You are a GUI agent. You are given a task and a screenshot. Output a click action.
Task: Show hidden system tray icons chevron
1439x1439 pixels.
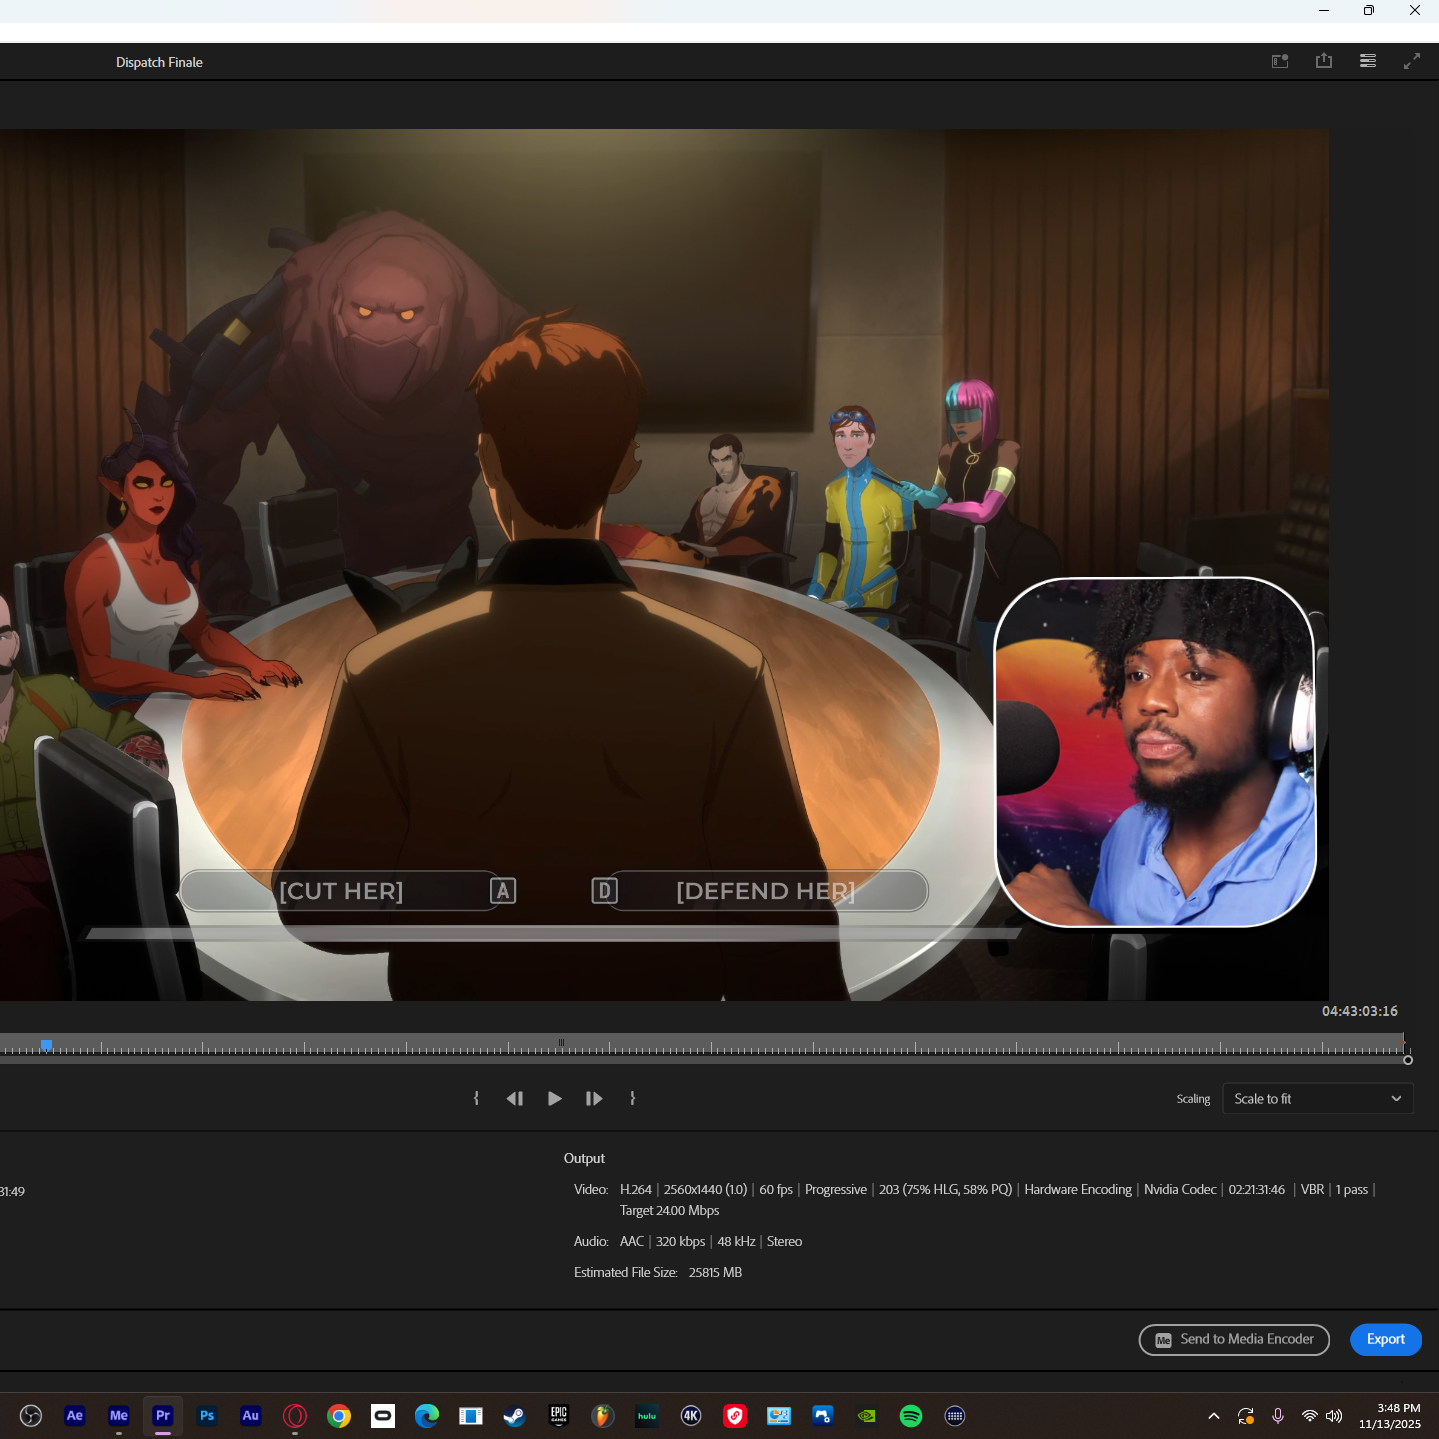(1213, 1415)
